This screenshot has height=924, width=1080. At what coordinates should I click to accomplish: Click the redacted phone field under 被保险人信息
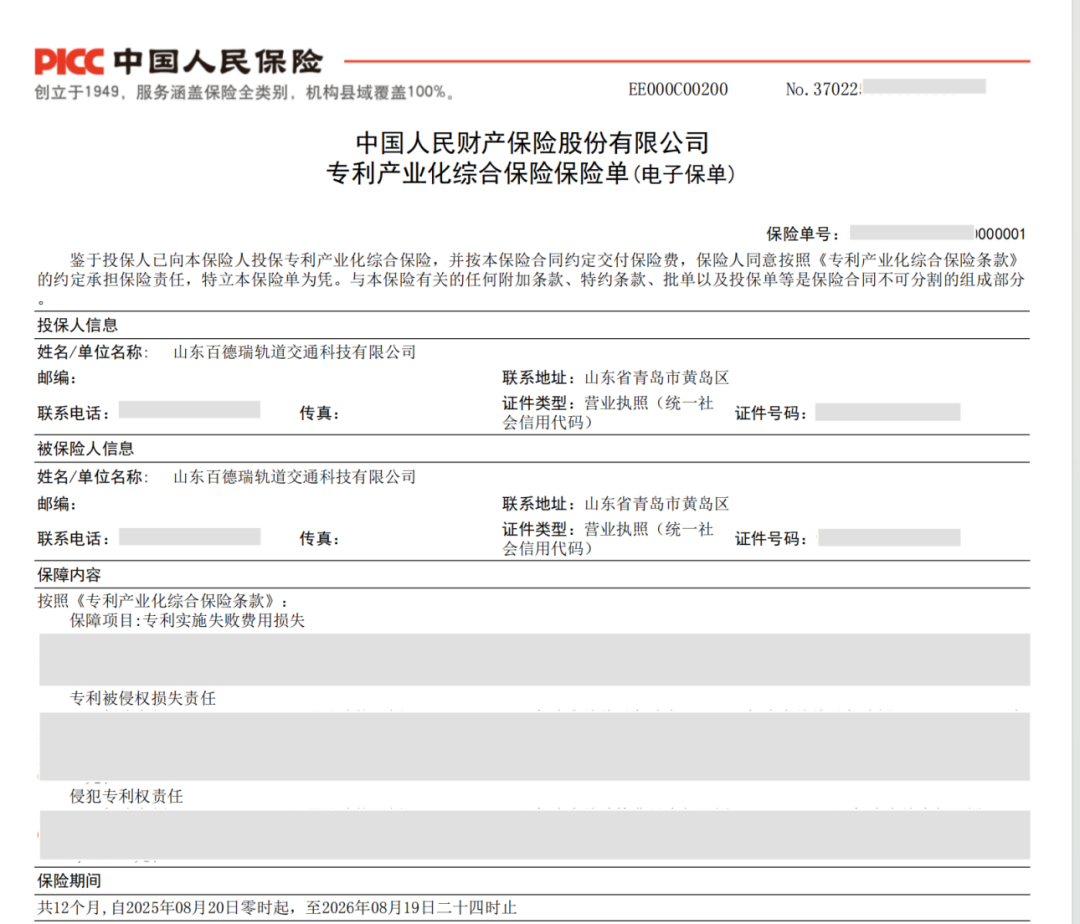tap(189, 536)
